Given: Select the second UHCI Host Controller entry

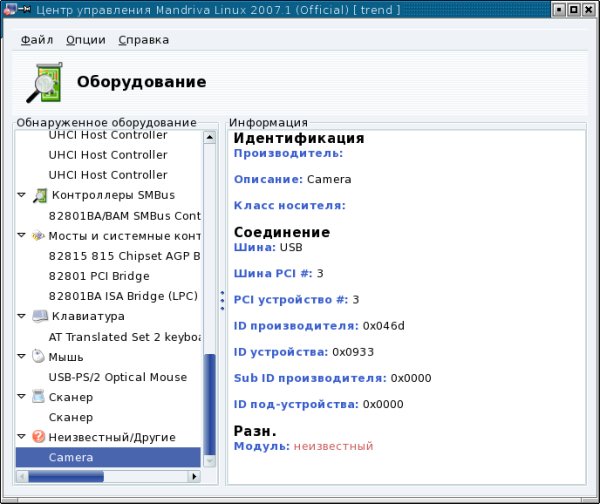Looking at the screenshot, I should [x=108, y=155].
